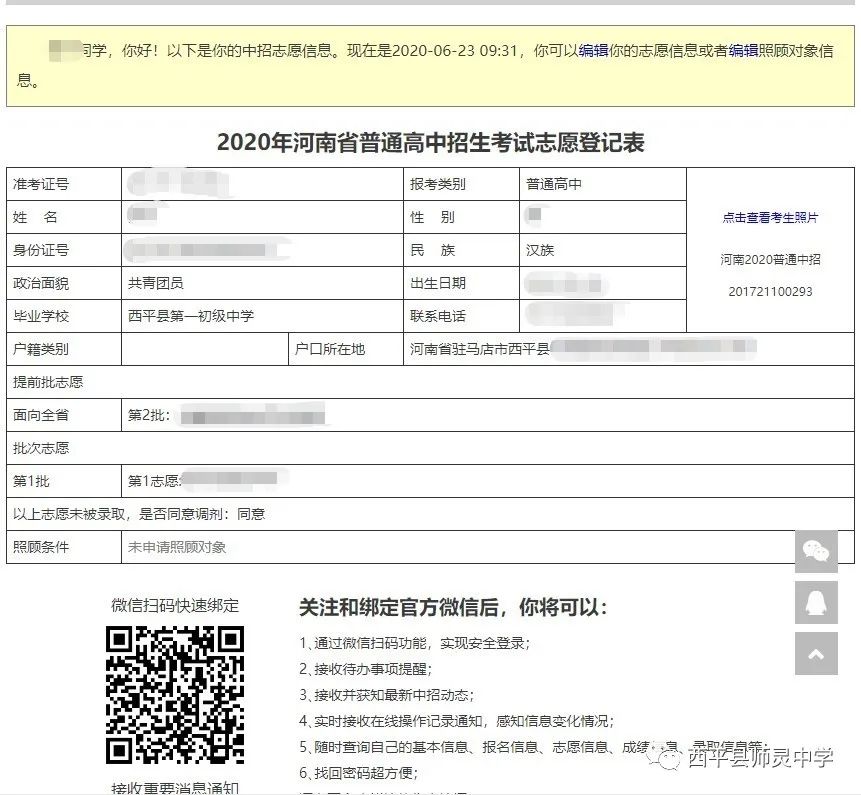Click the WeChat chat icon in floating sidebar
Screen dimensions: 861x795
(816, 550)
